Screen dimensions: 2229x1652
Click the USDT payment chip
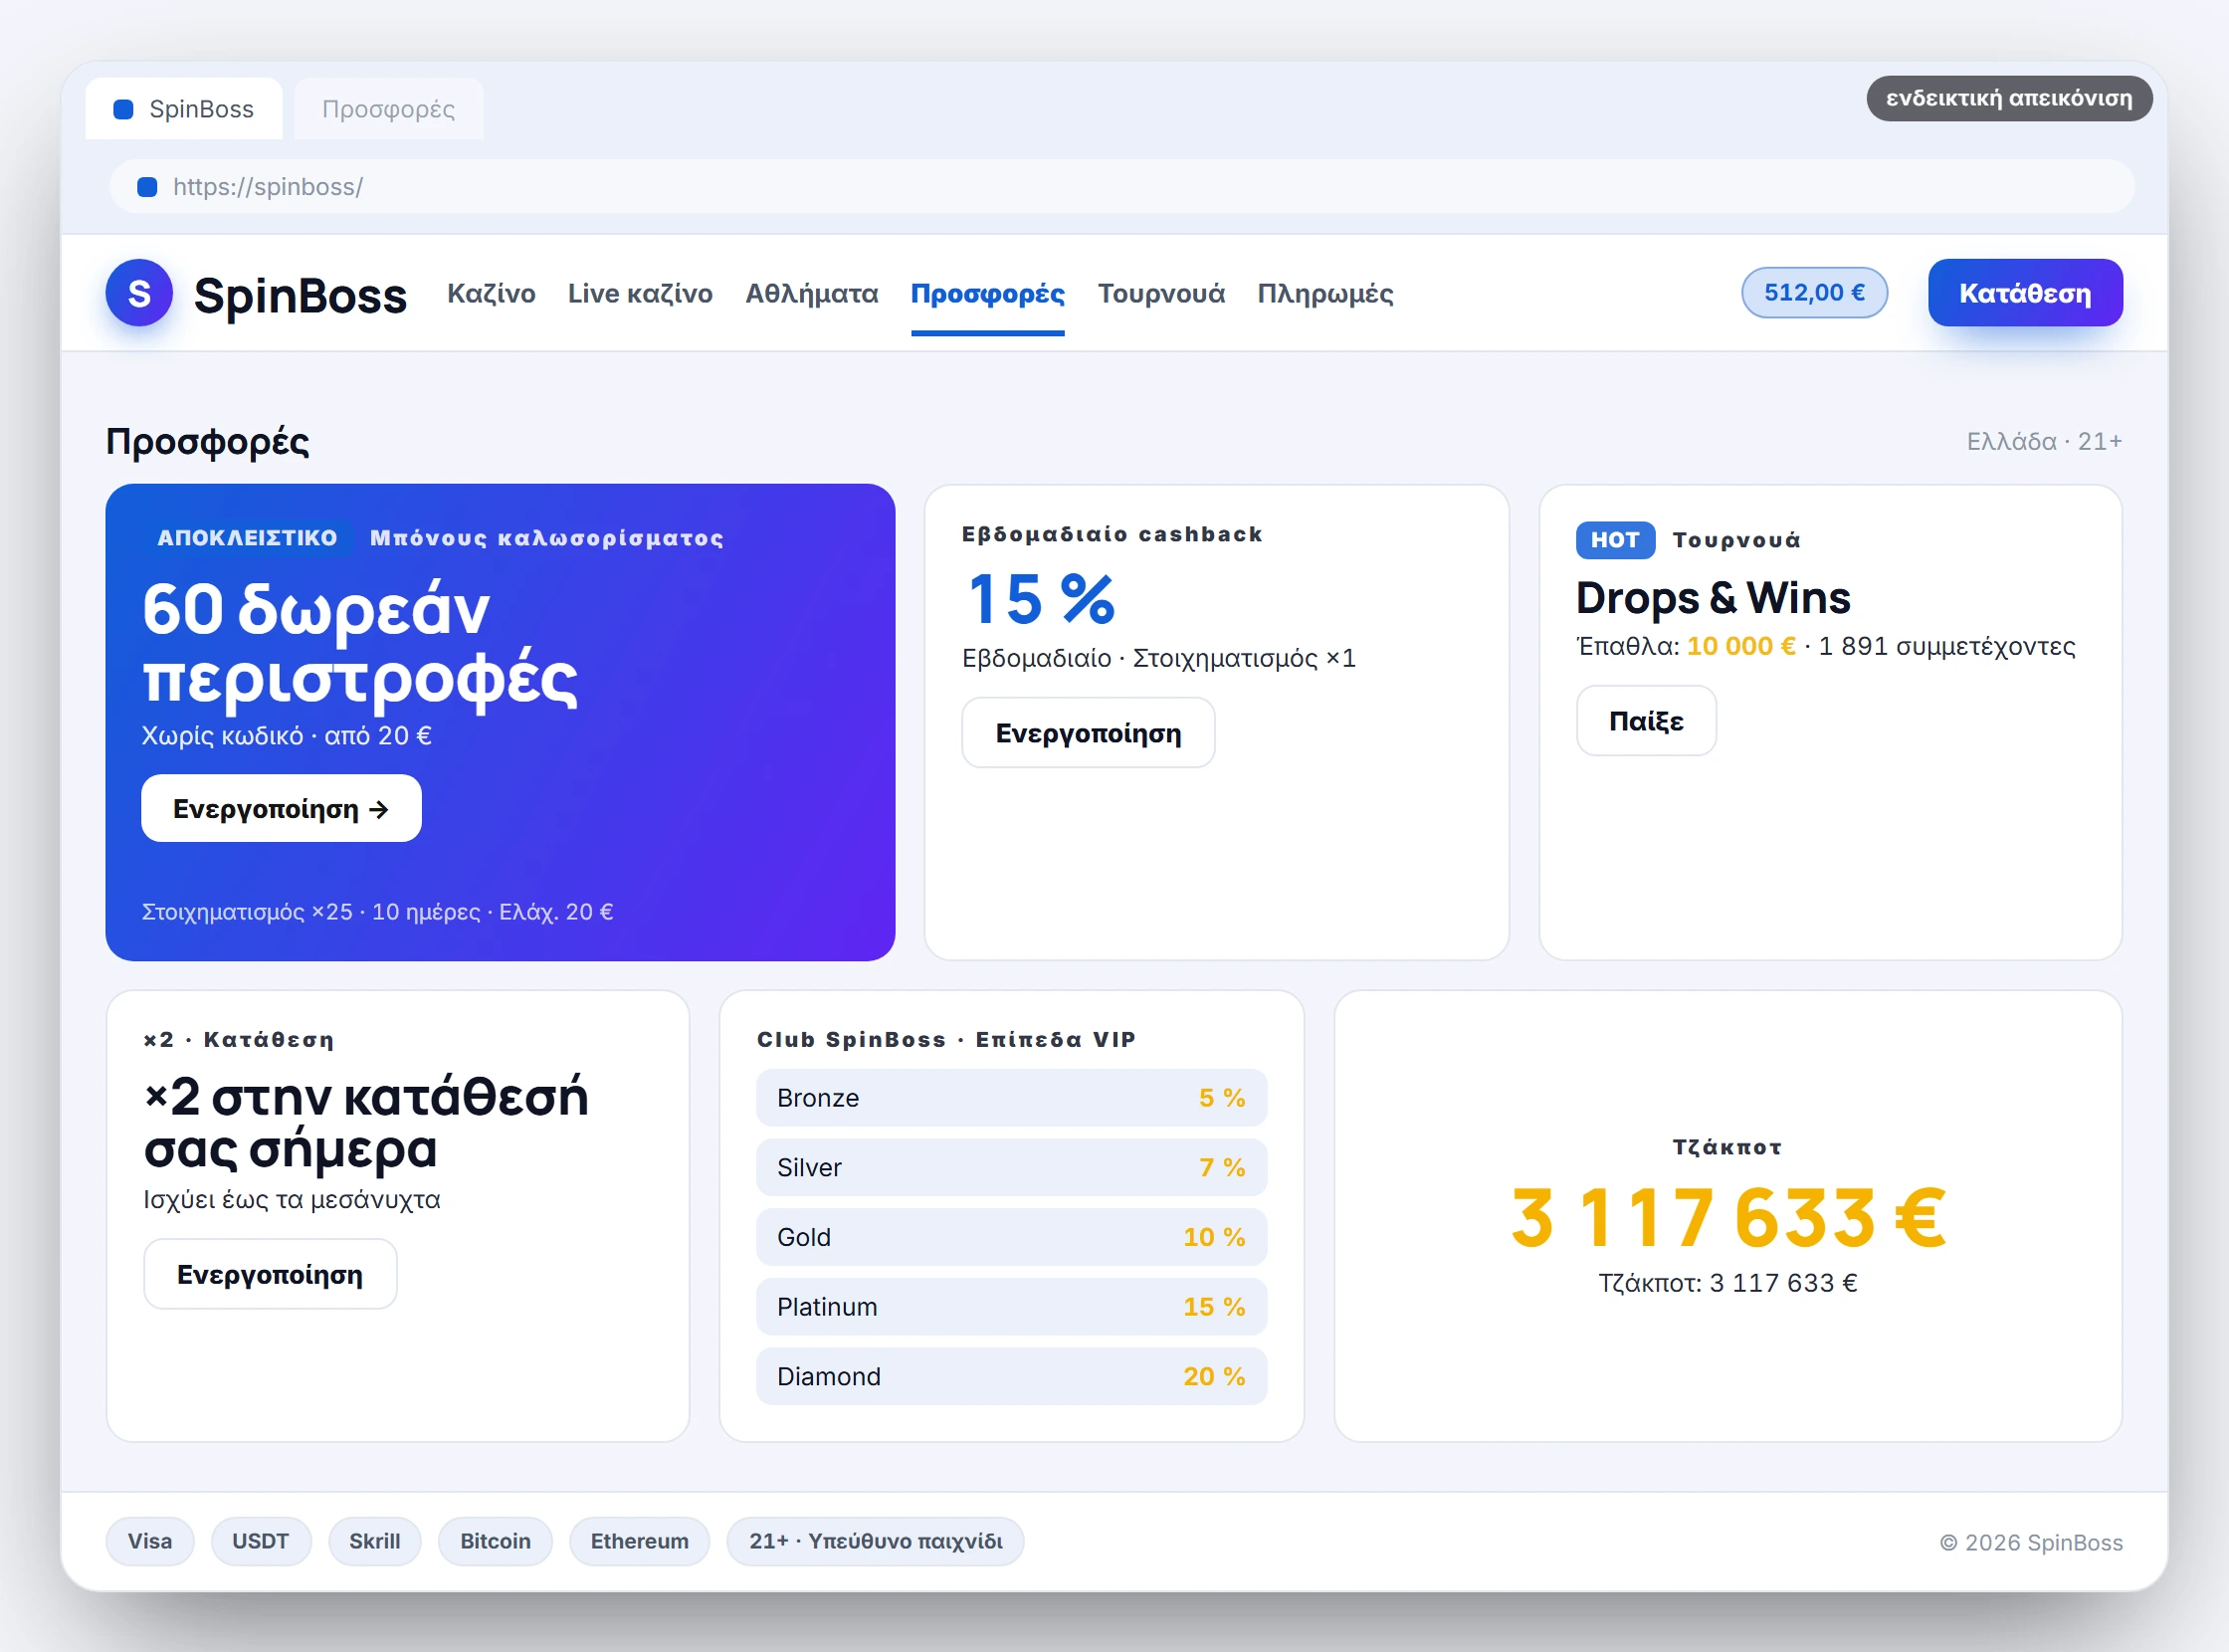260,1541
